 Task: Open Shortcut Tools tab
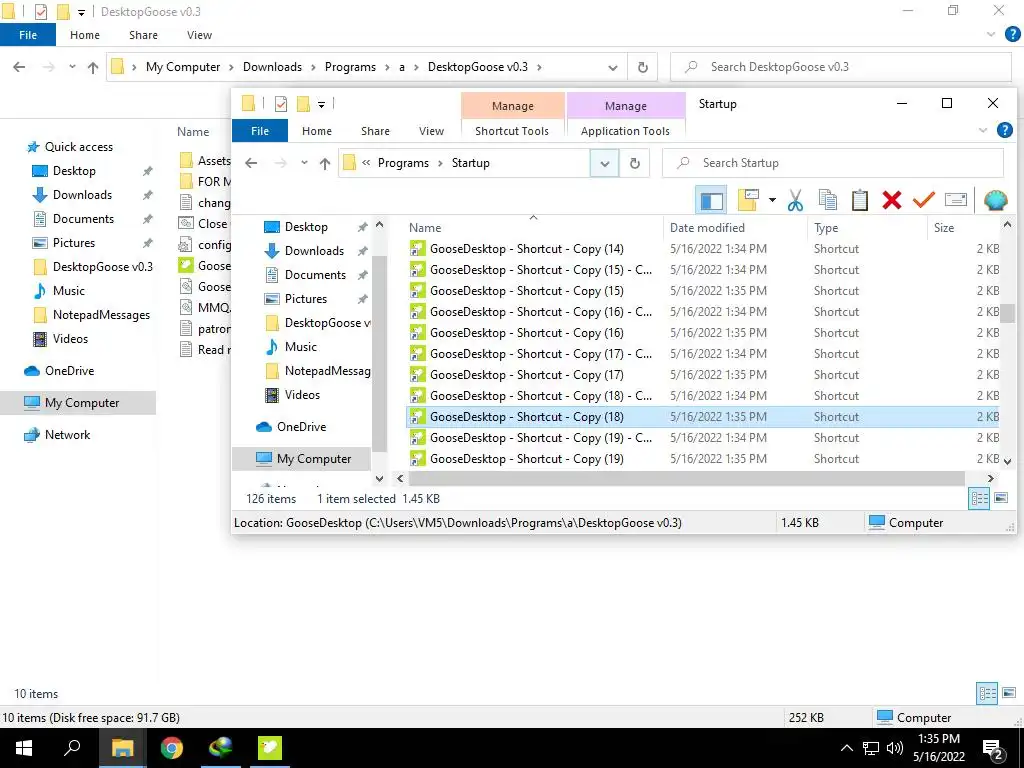click(512, 131)
